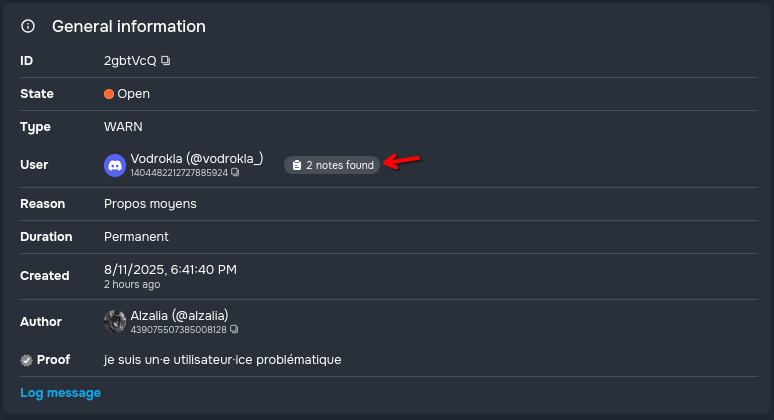Viewport: 774px width, 420px height.
Task: Open the Log message link
Action: coord(60,393)
